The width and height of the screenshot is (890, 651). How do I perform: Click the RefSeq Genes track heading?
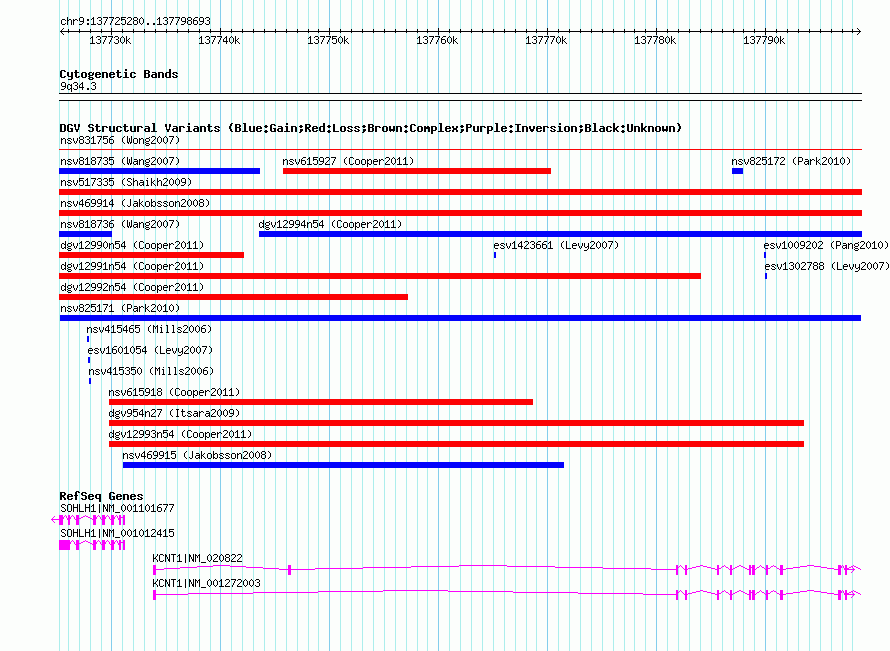point(101,496)
